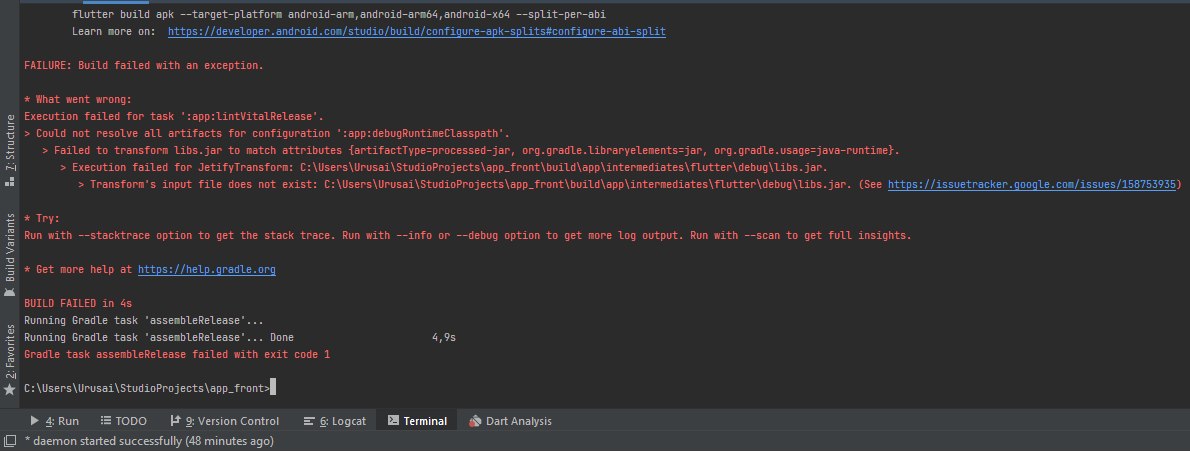The image size is (1190, 452).
Task: Click the Run play triangle icon
Action: click(x=35, y=421)
